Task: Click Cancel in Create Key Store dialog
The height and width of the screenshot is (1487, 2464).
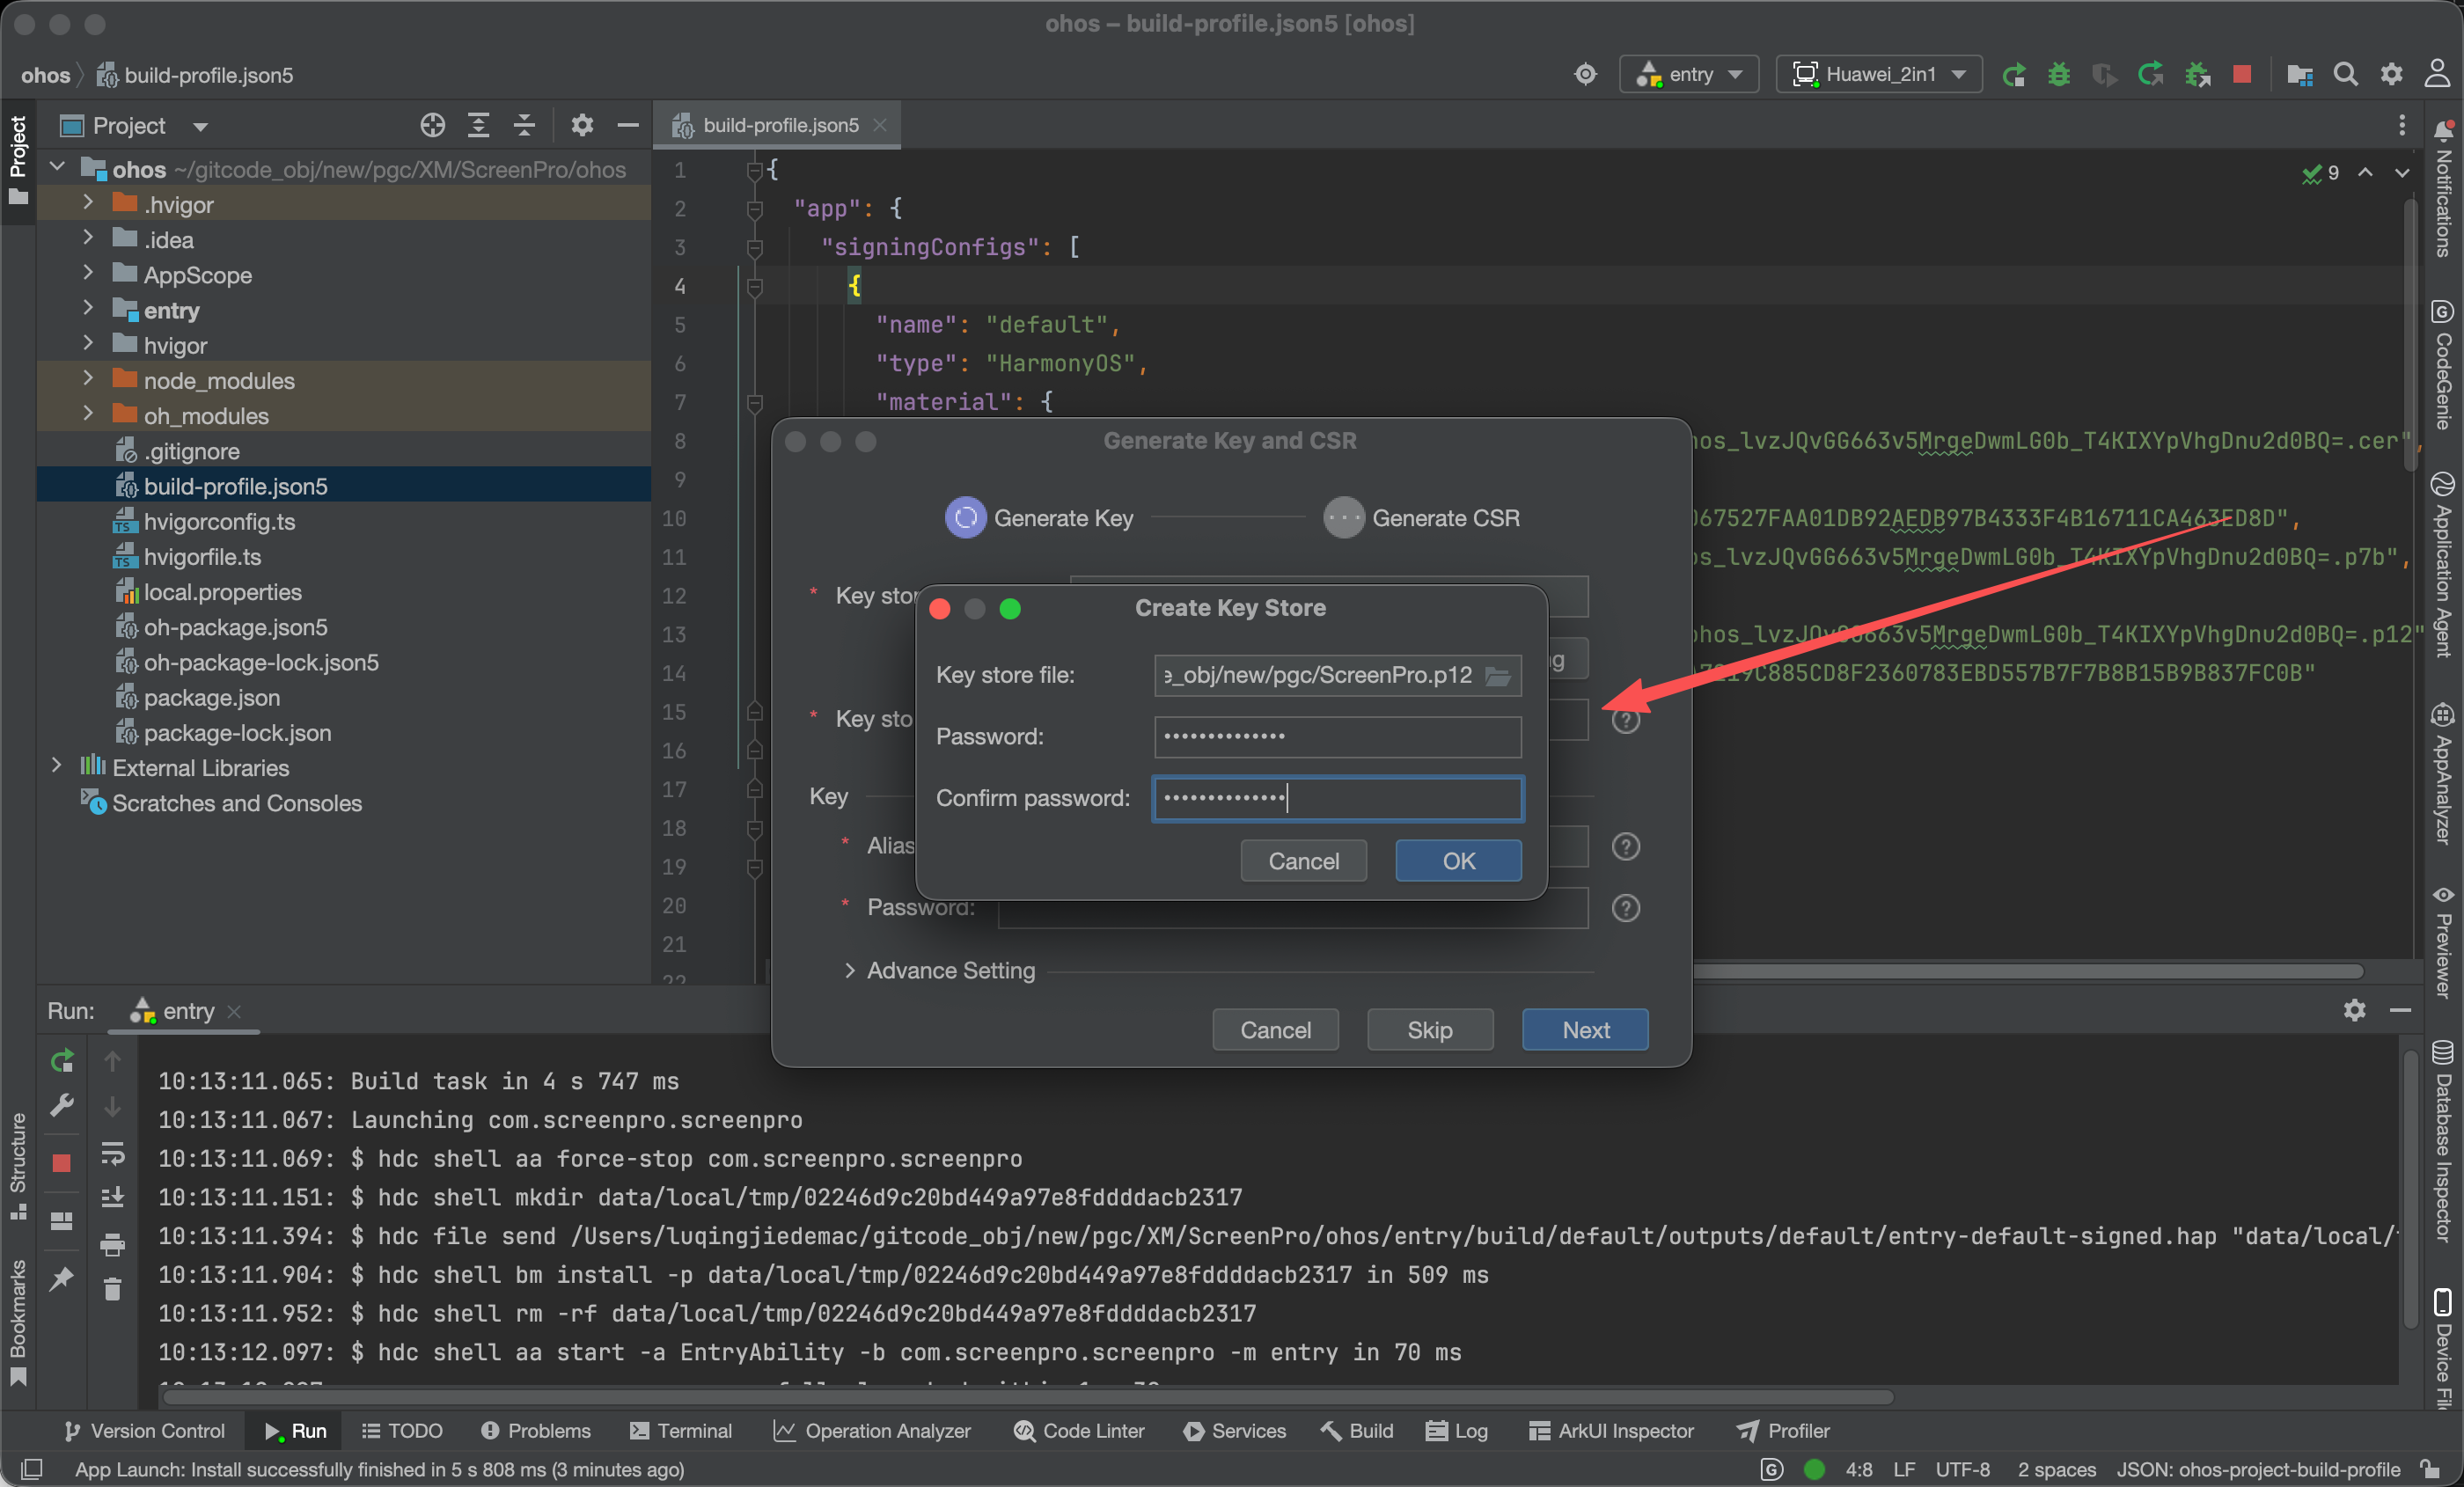Action: pos(1303,861)
